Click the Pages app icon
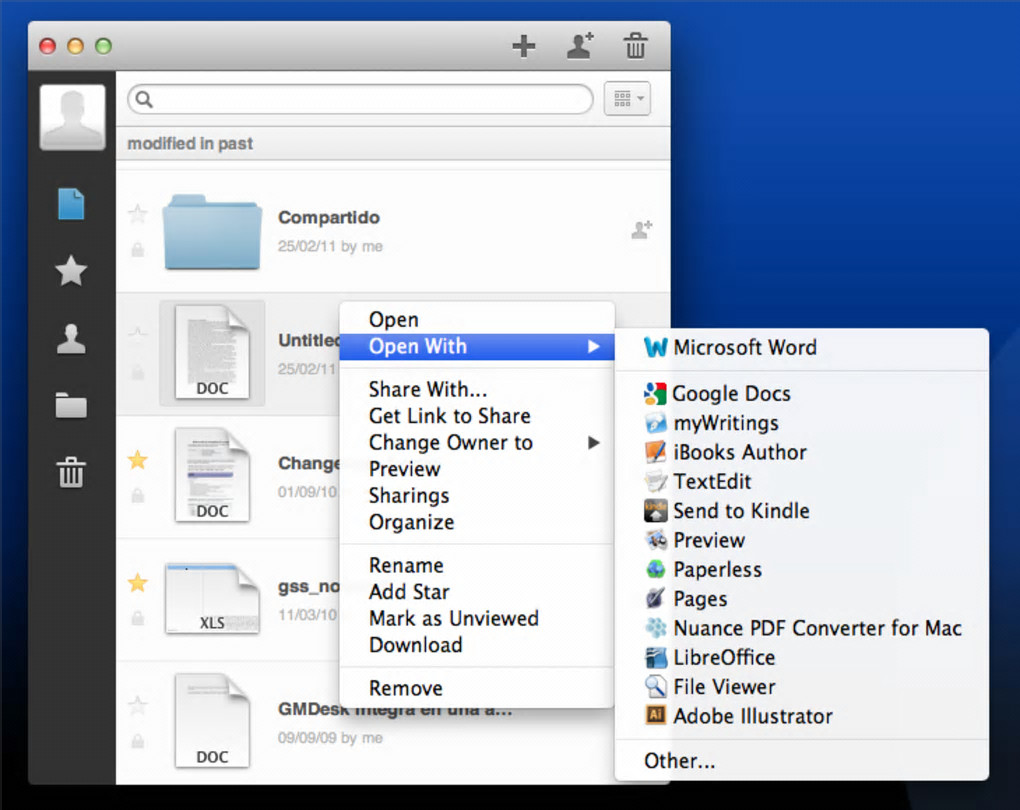The height and width of the screenshot is (810, 1020). tap(656, 599)
